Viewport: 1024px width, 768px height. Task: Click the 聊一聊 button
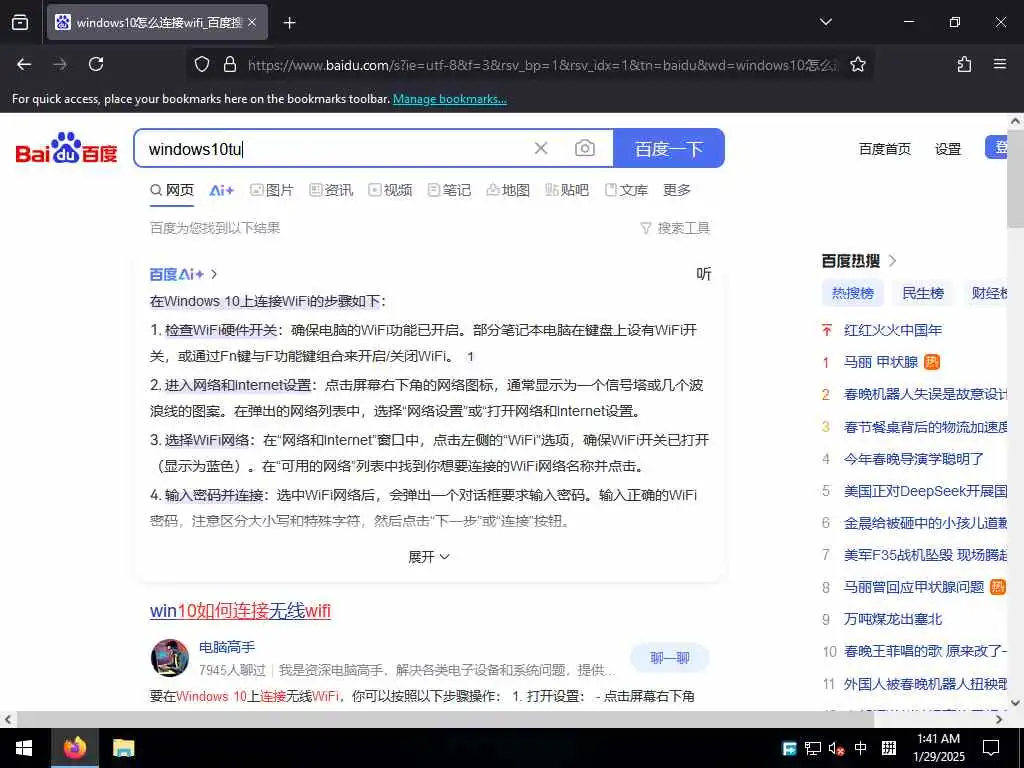click(669, 658)
